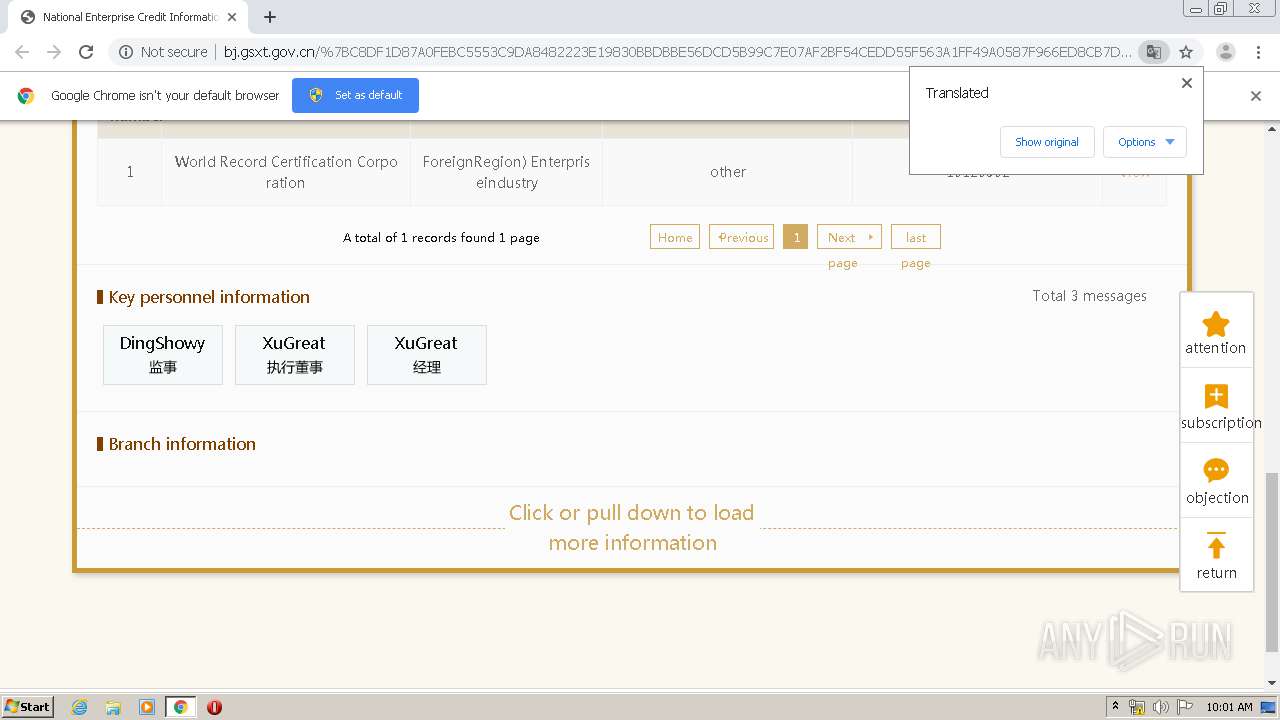Close the Translated popup
Screen dimensions: 1280x720
1187,83
